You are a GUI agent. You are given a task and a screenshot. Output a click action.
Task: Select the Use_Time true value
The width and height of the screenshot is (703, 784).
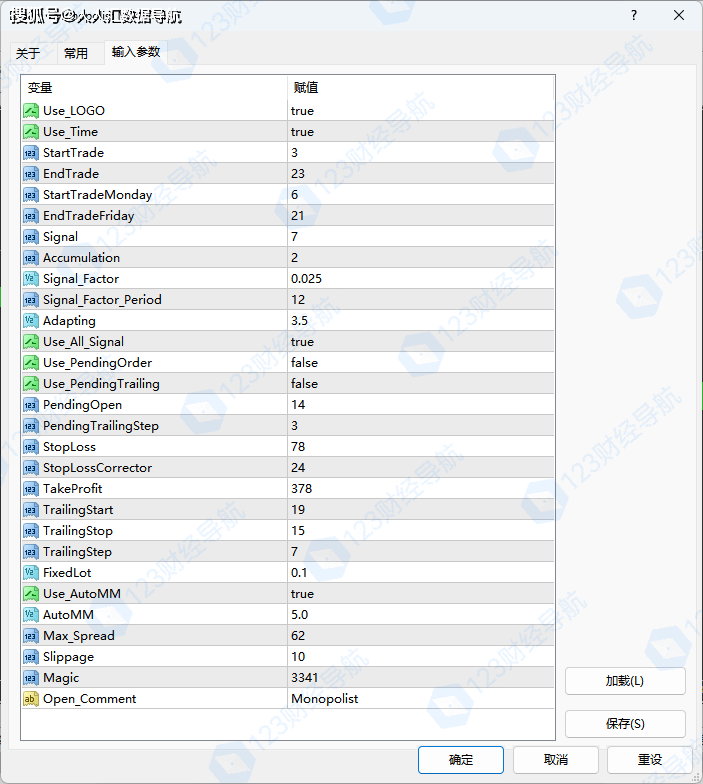[302, 132]
